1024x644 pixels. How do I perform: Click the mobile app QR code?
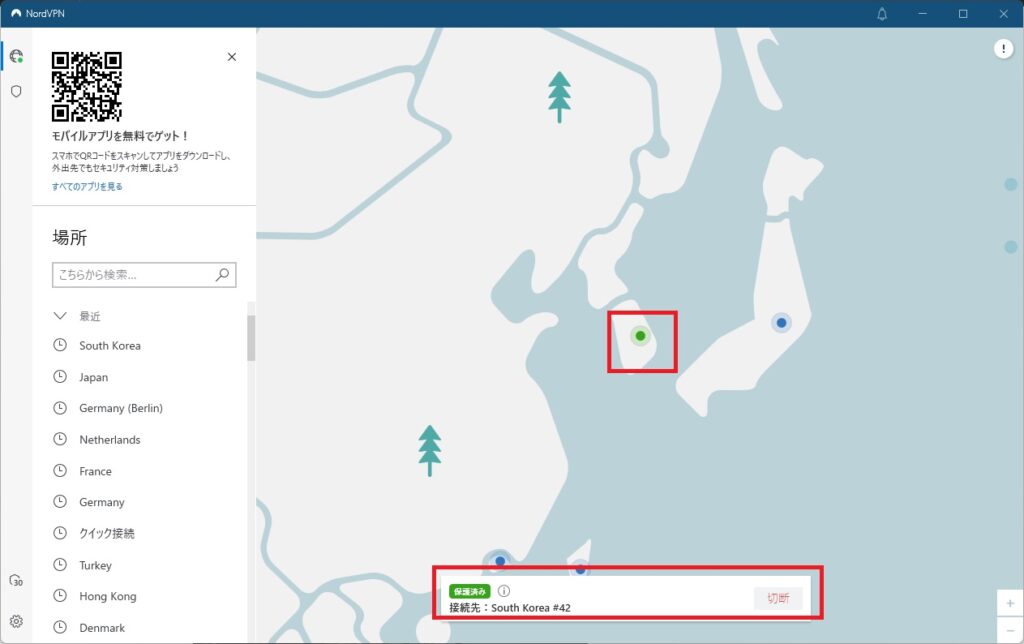(x=87, y=87)
